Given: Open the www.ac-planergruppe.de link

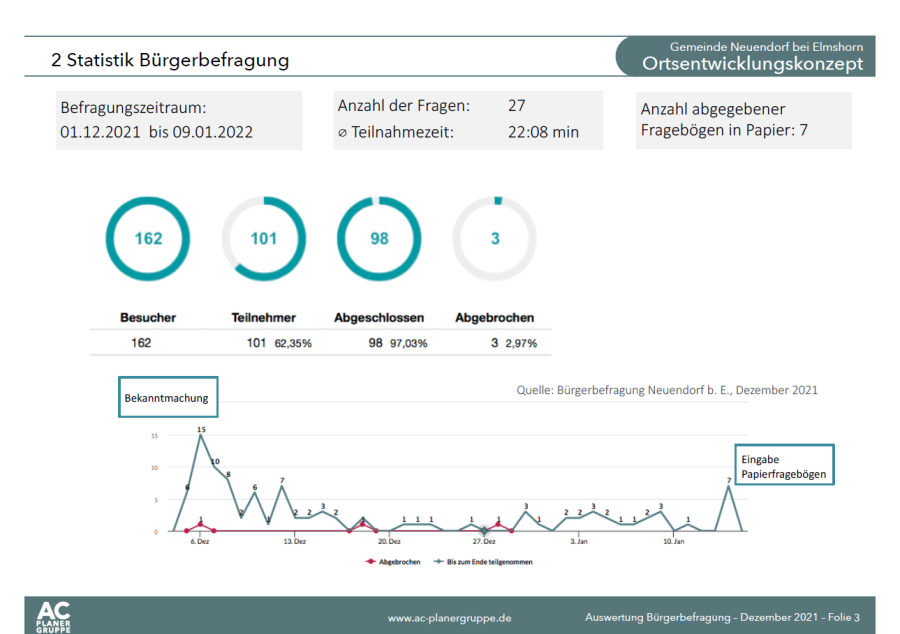Looking at the screenshot, I should [449, 618].
